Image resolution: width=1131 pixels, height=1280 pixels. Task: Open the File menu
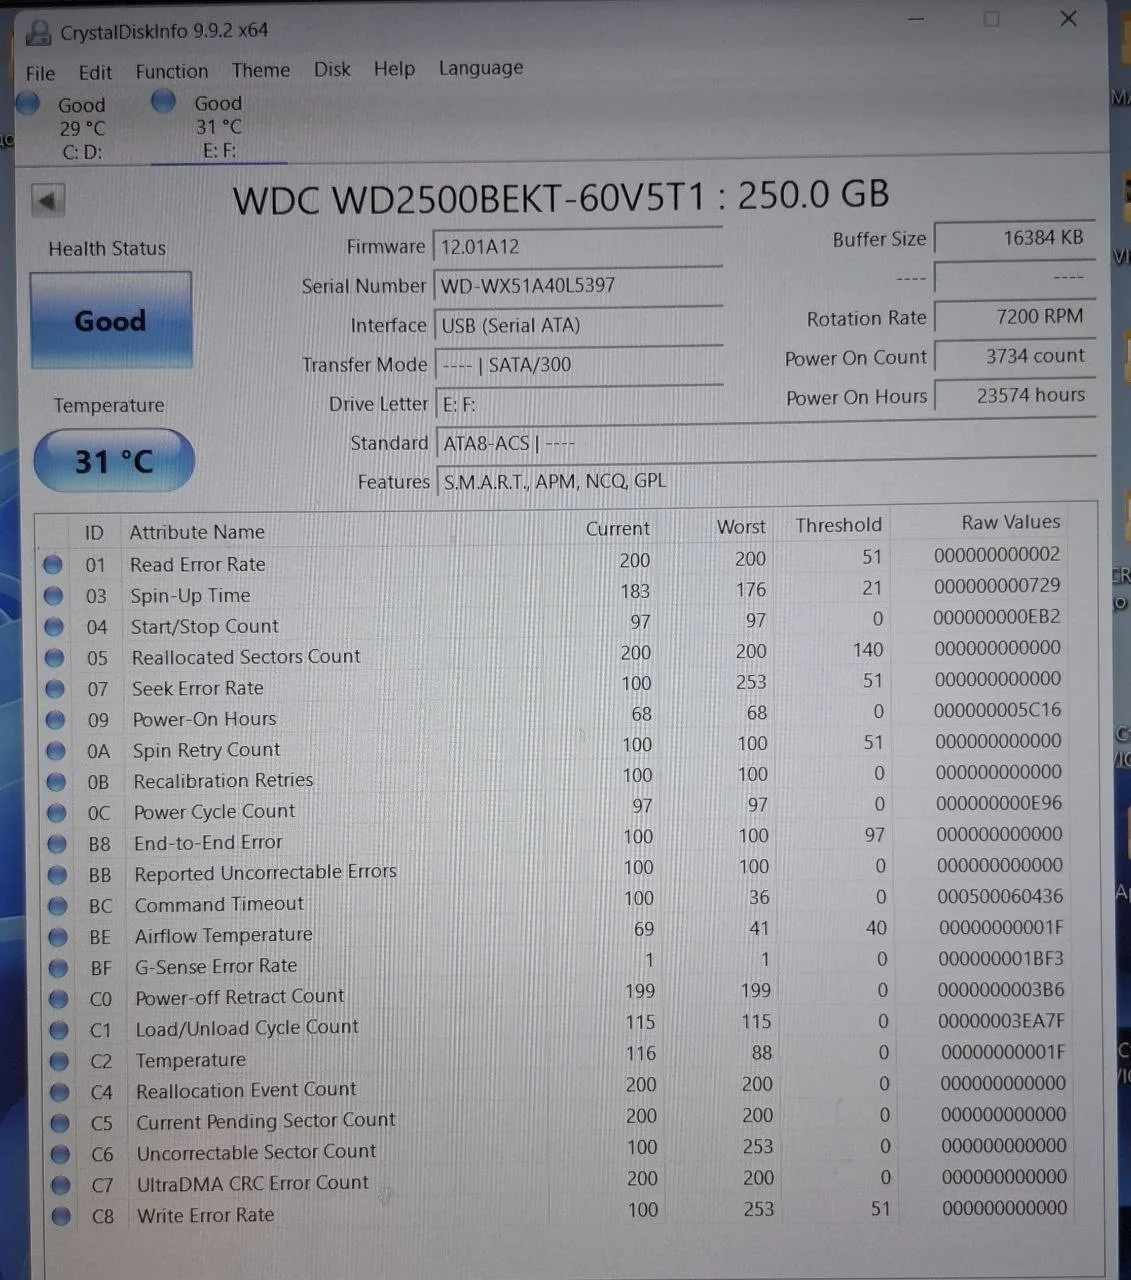click(x=41, y=73)
